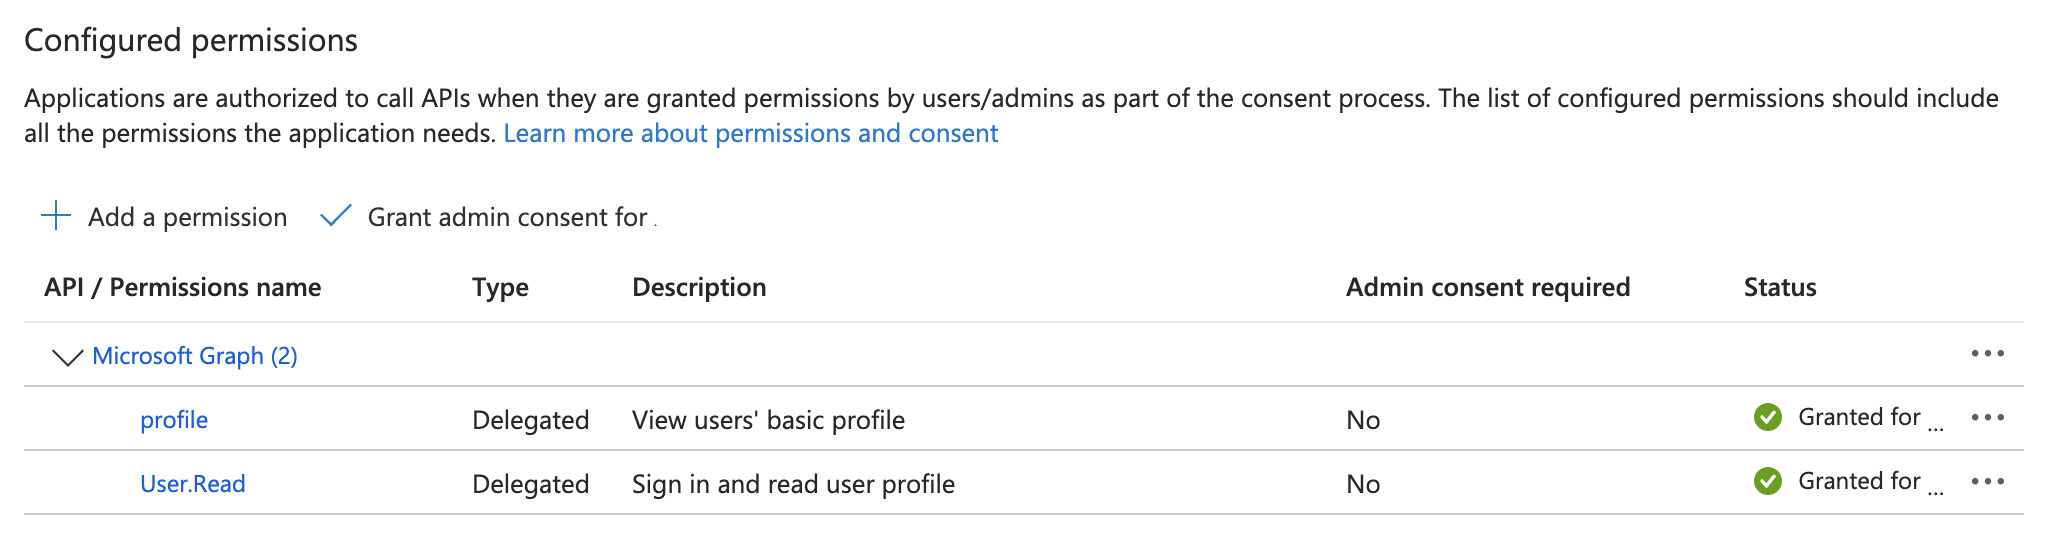The height and width of the screenshot is (558, 2068).
Task: Click the plus icon for Add a permission
Action: point(56,216)
